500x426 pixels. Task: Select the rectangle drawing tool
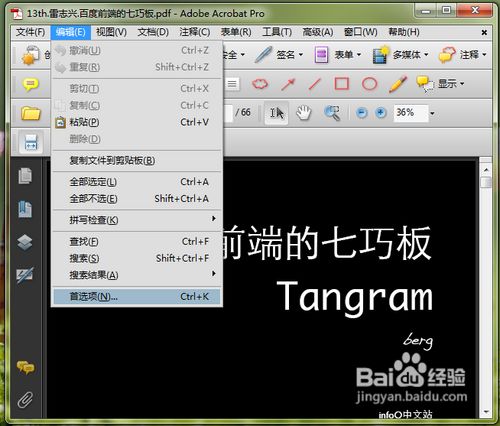tap(342, 84)
